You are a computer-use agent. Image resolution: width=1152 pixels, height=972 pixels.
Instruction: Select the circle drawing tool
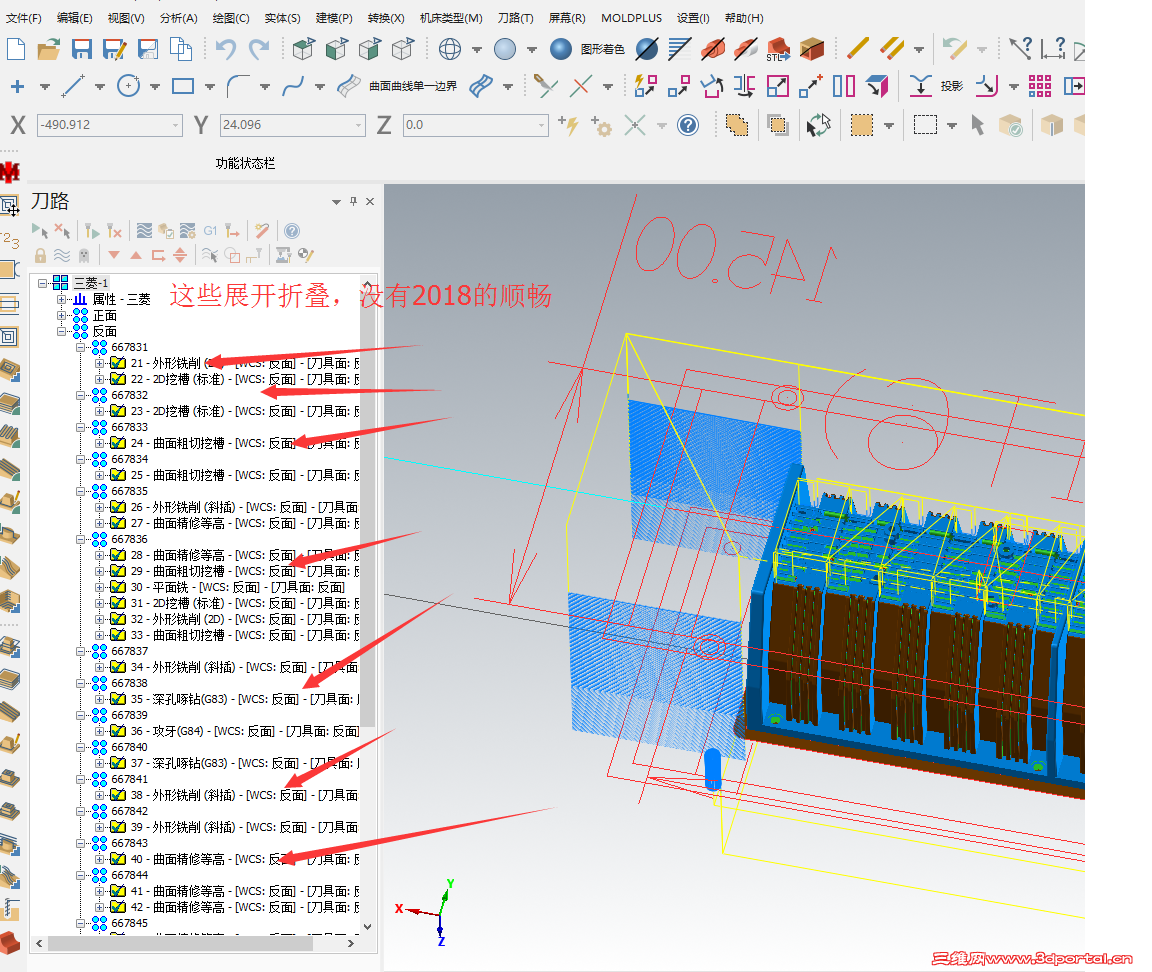point(128,86)
